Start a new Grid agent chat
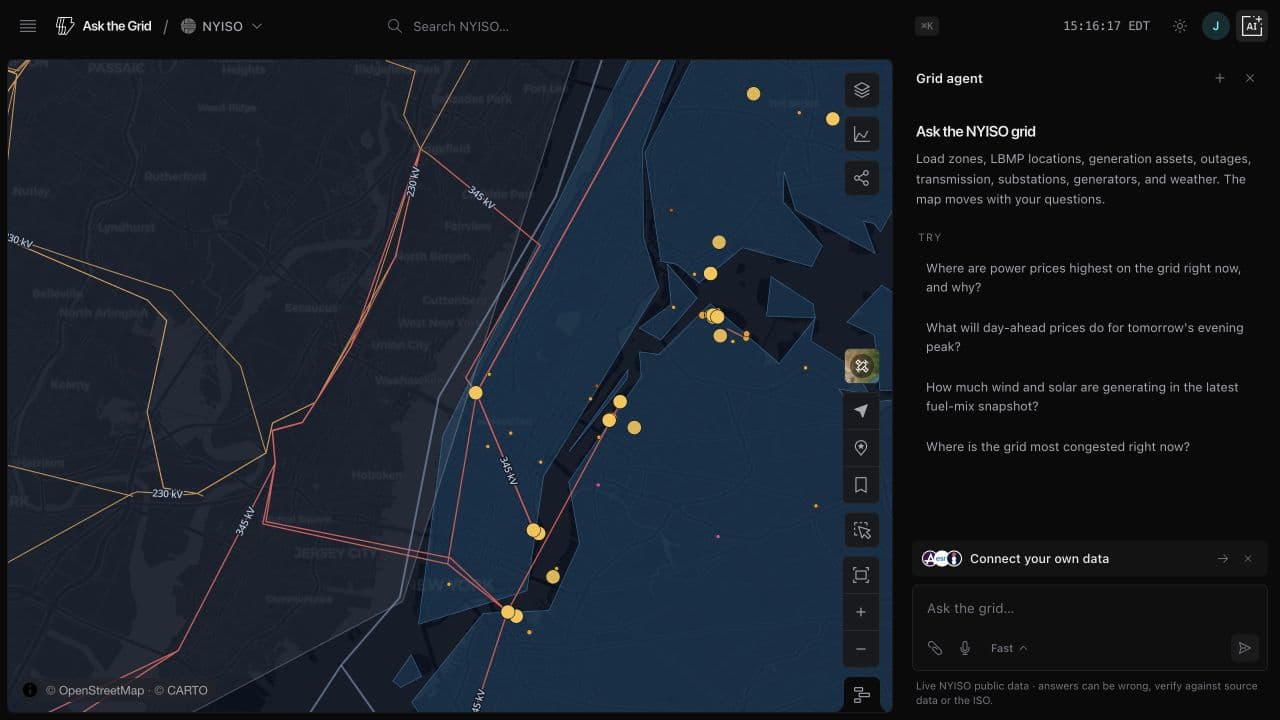Image resolution: width=1280 pixels, height=720 pixels. (1220, 78)
